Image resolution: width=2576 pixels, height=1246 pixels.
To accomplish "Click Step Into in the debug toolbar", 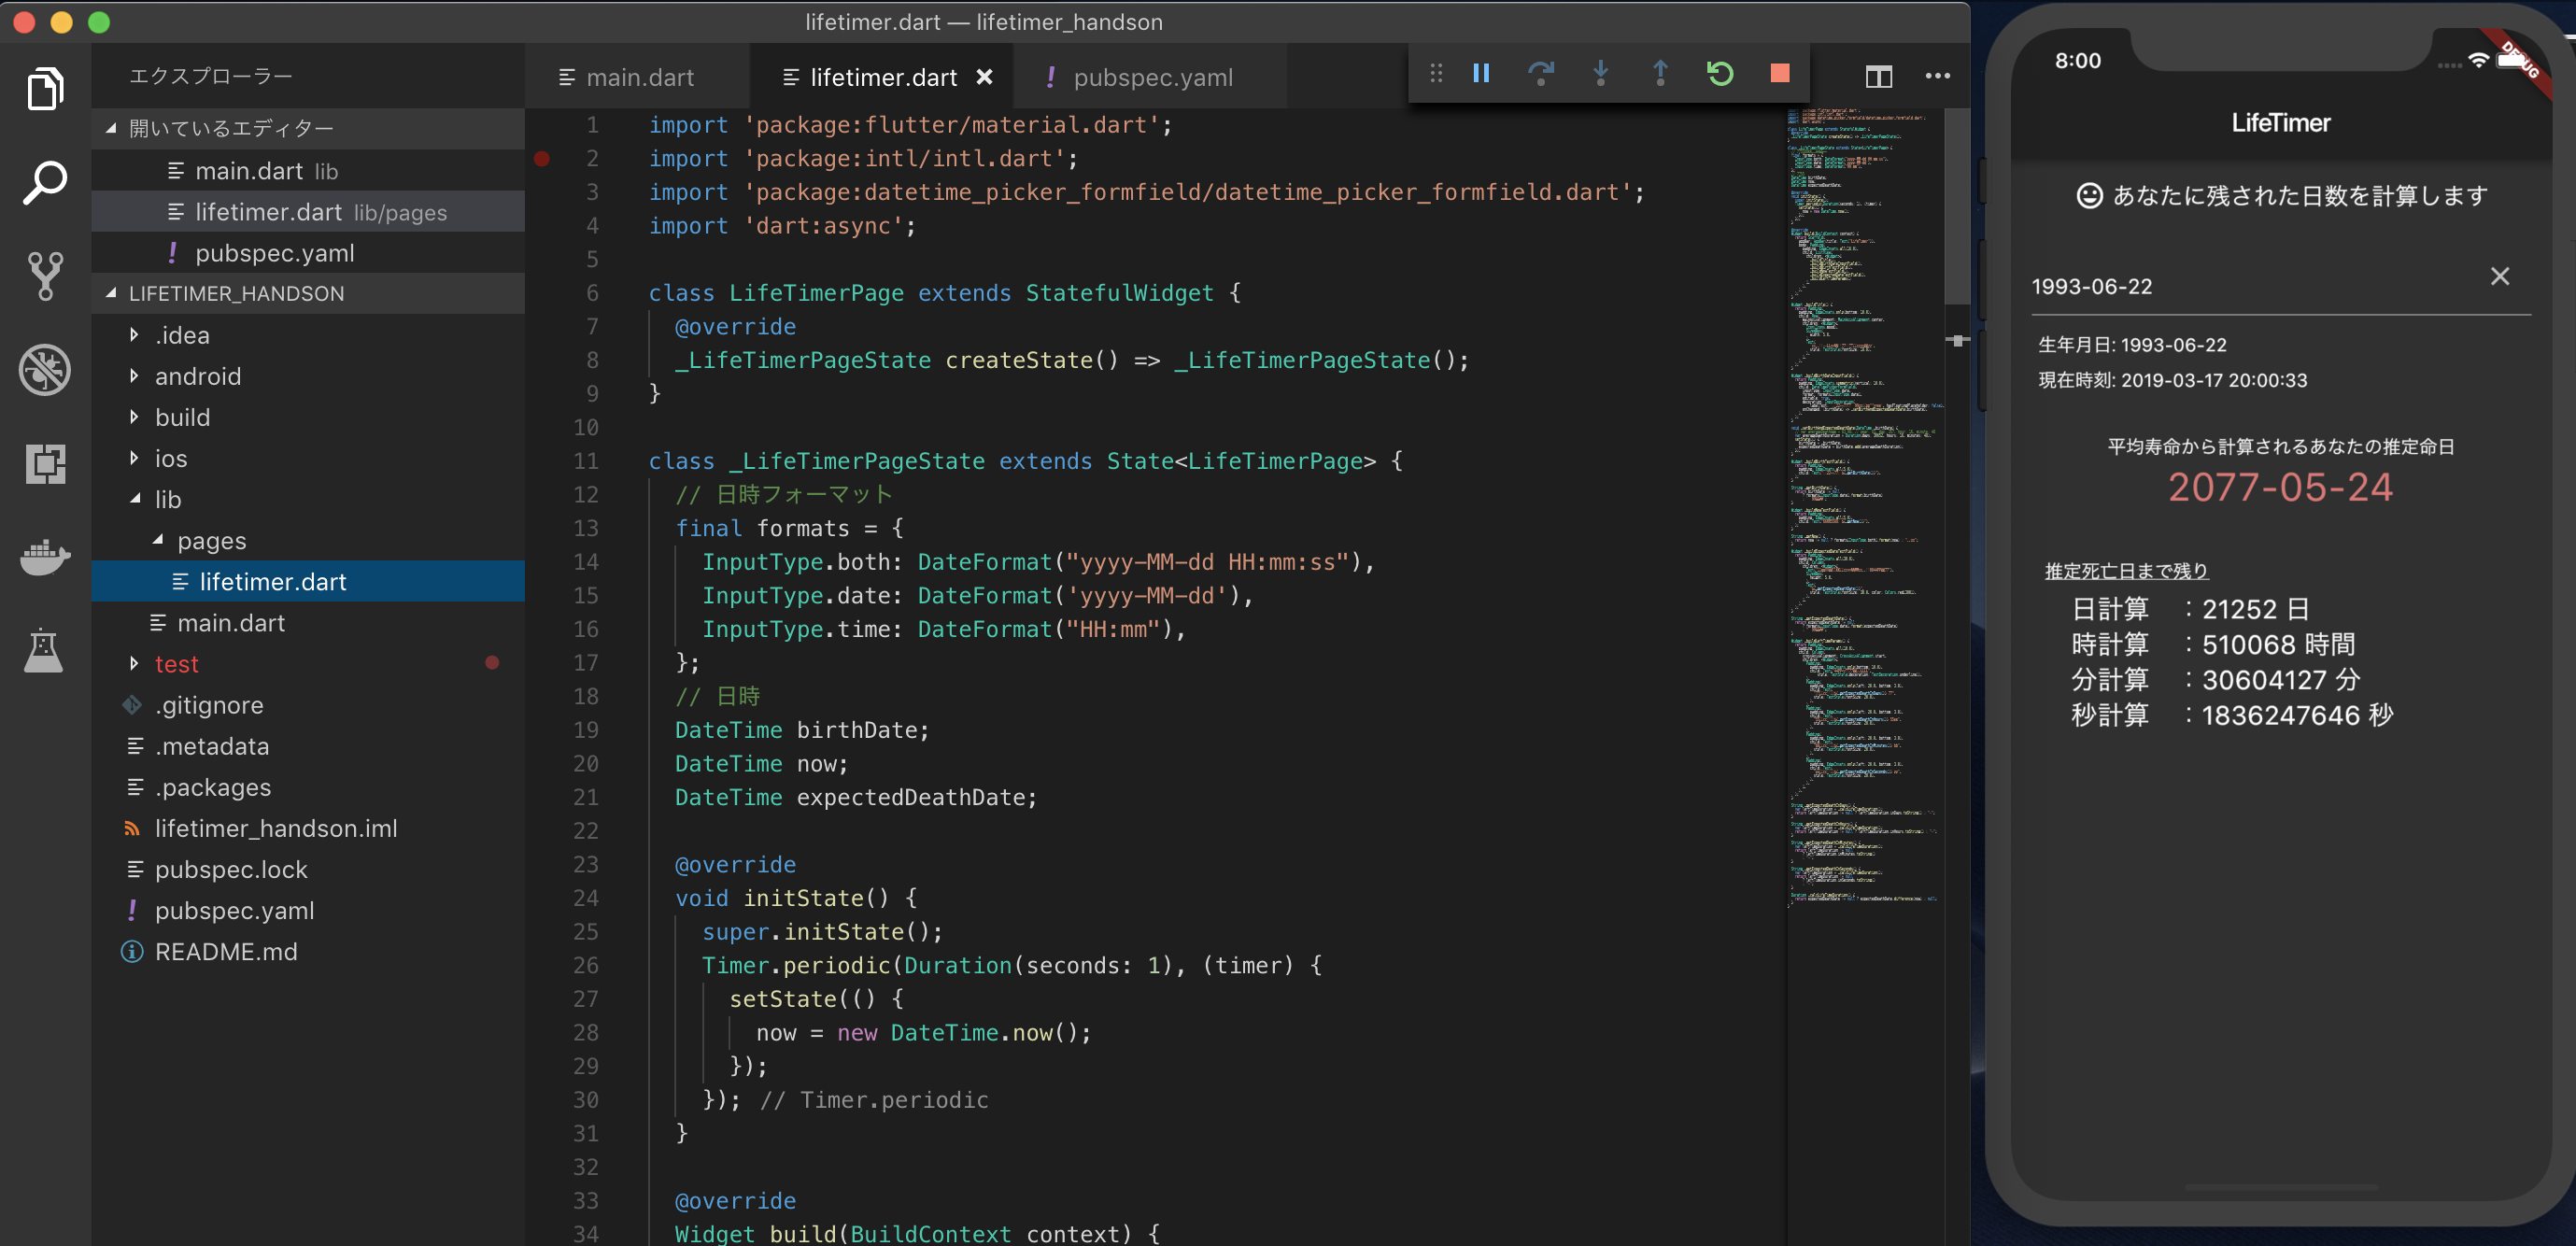I will point(1600,74).
